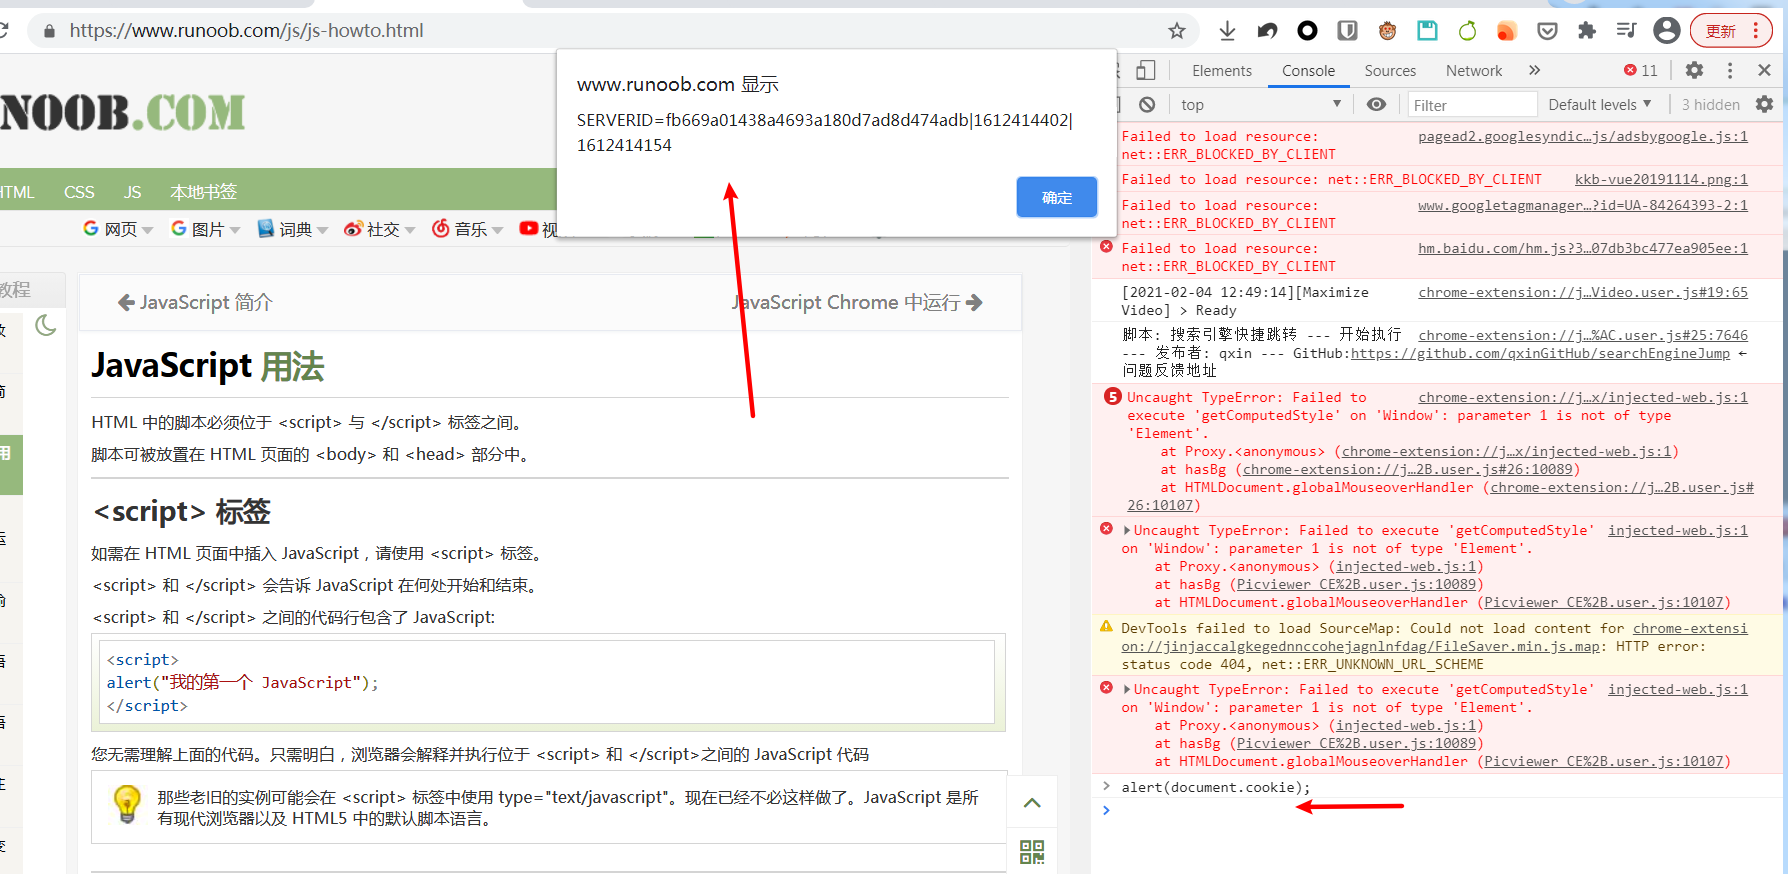
Task: Click the red error count badge showing 11
Action: point(1641,70)
